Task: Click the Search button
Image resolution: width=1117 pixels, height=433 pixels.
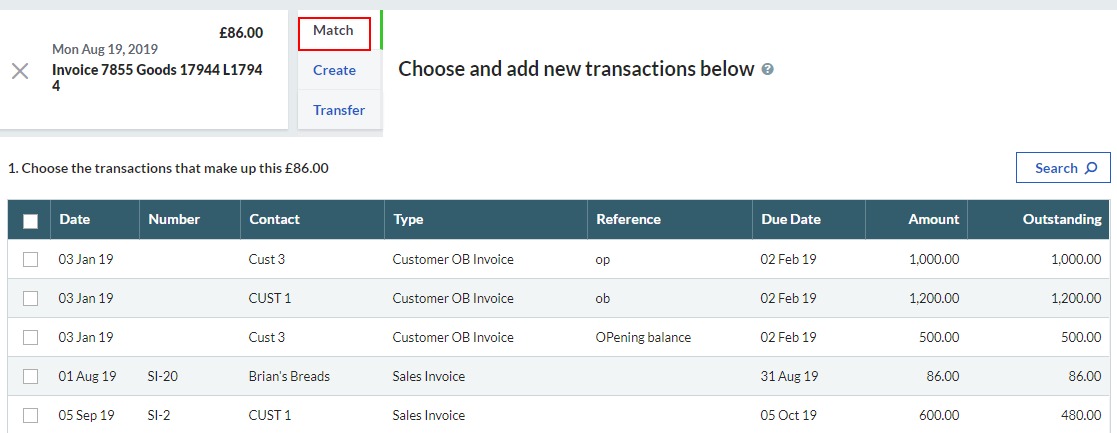Action: click(x=1063, y=168)
